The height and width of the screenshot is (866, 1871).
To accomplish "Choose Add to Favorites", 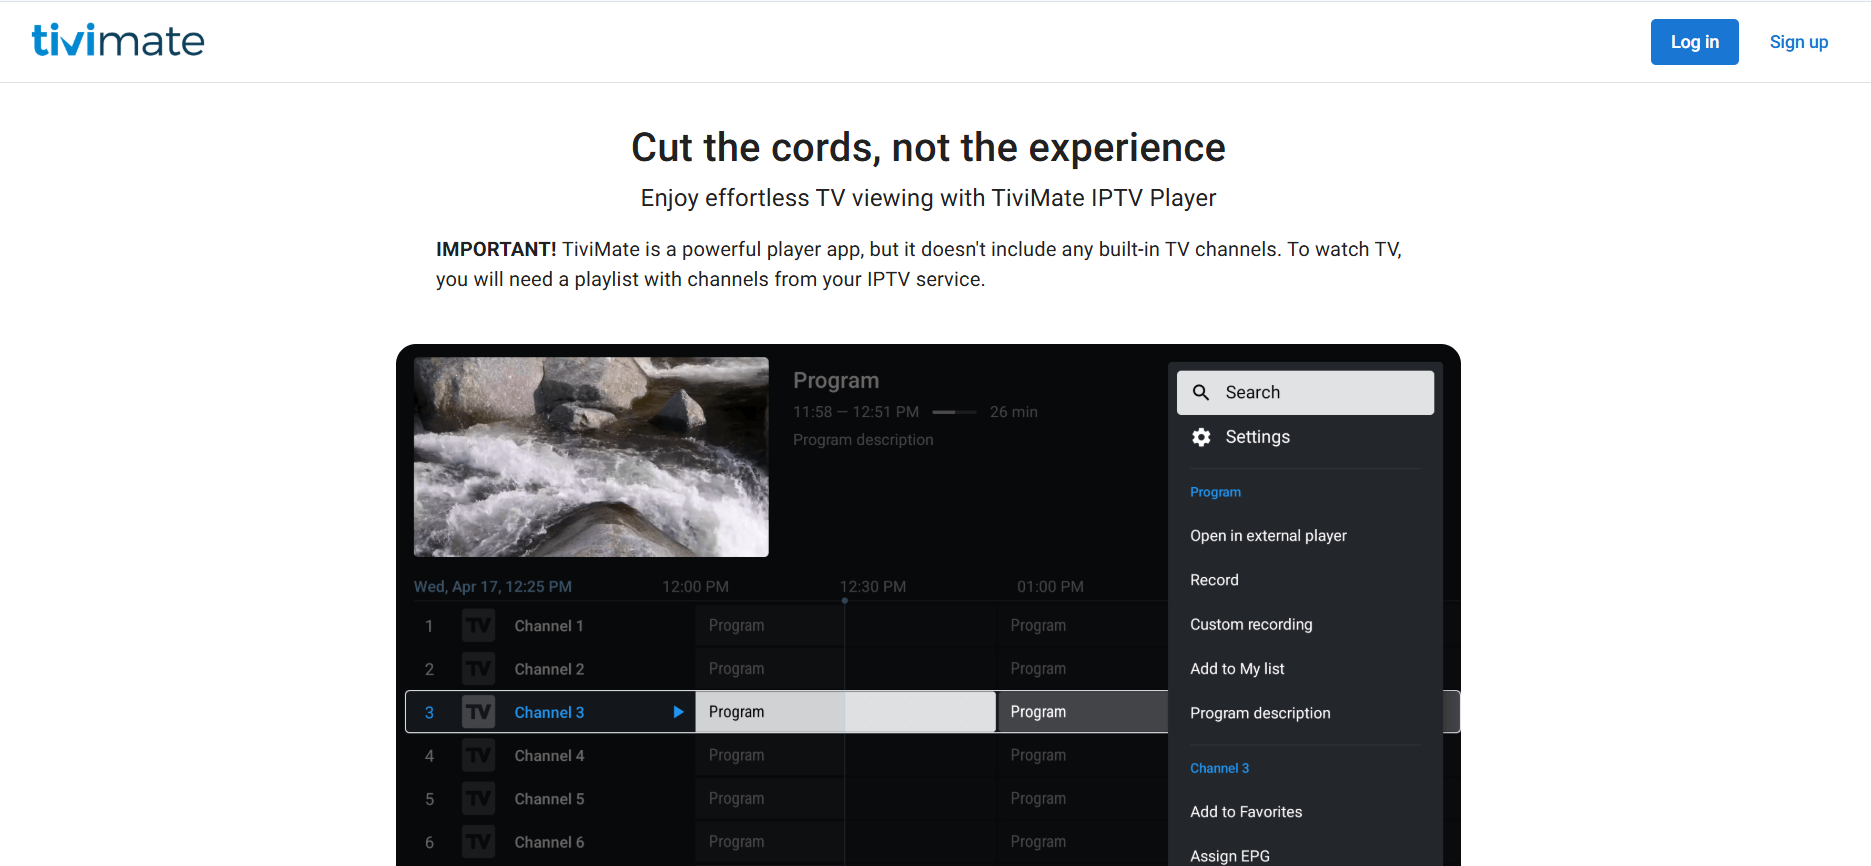I will click(1246, 812).
